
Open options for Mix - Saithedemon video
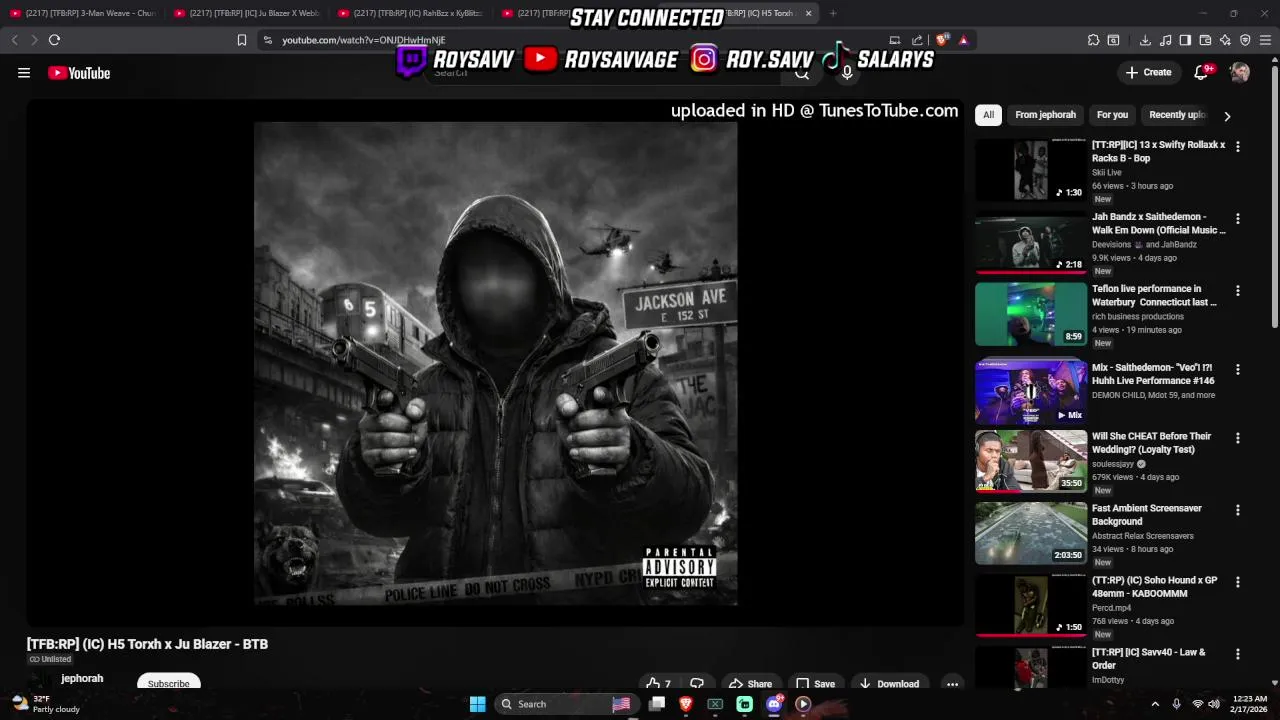(1237, 369)
